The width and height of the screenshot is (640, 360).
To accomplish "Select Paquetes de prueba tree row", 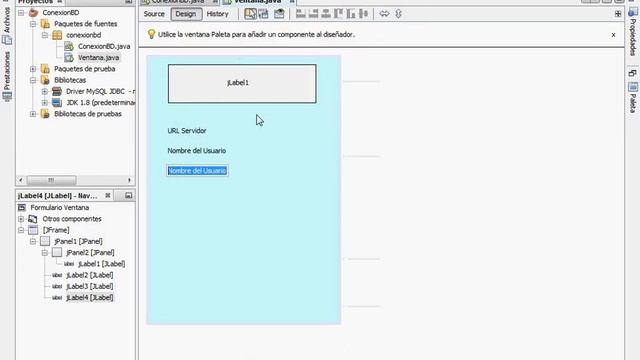I will tap(84, 69).
